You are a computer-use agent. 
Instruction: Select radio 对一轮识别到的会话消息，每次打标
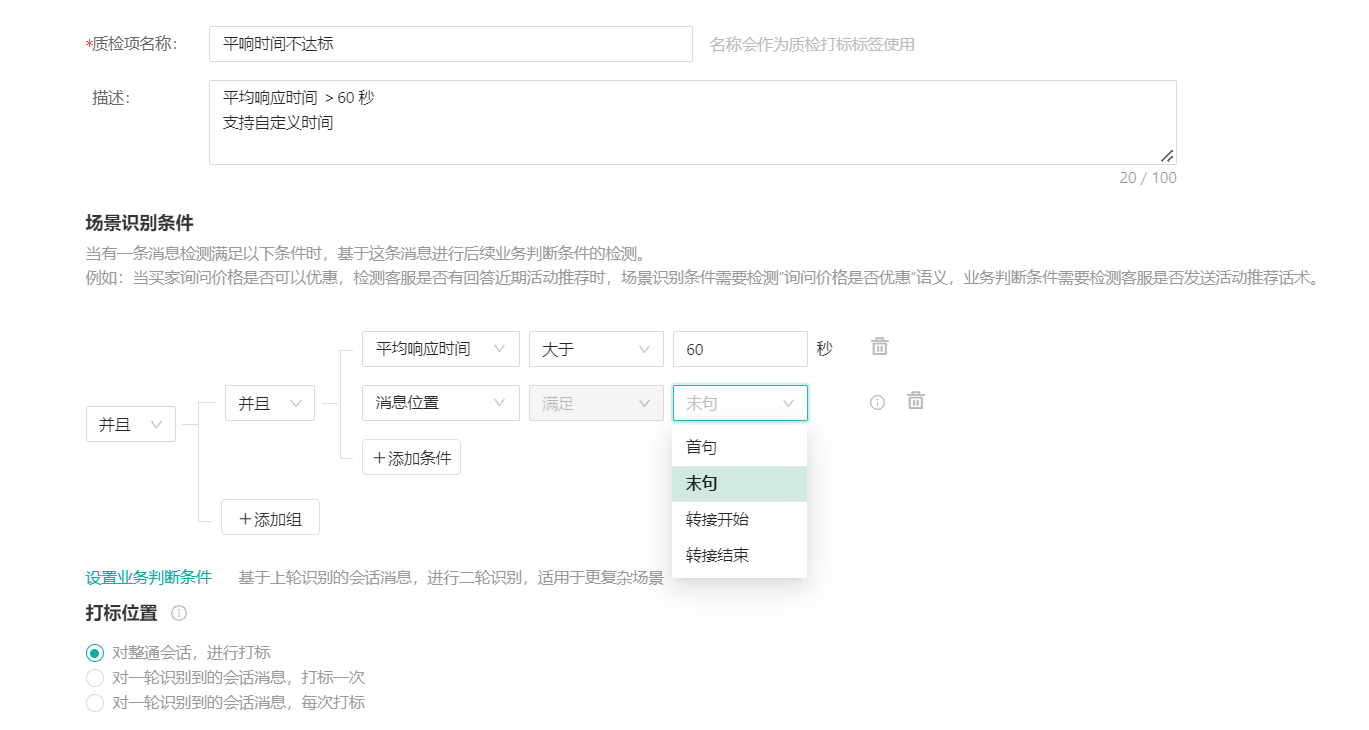[x=95, y=703]
